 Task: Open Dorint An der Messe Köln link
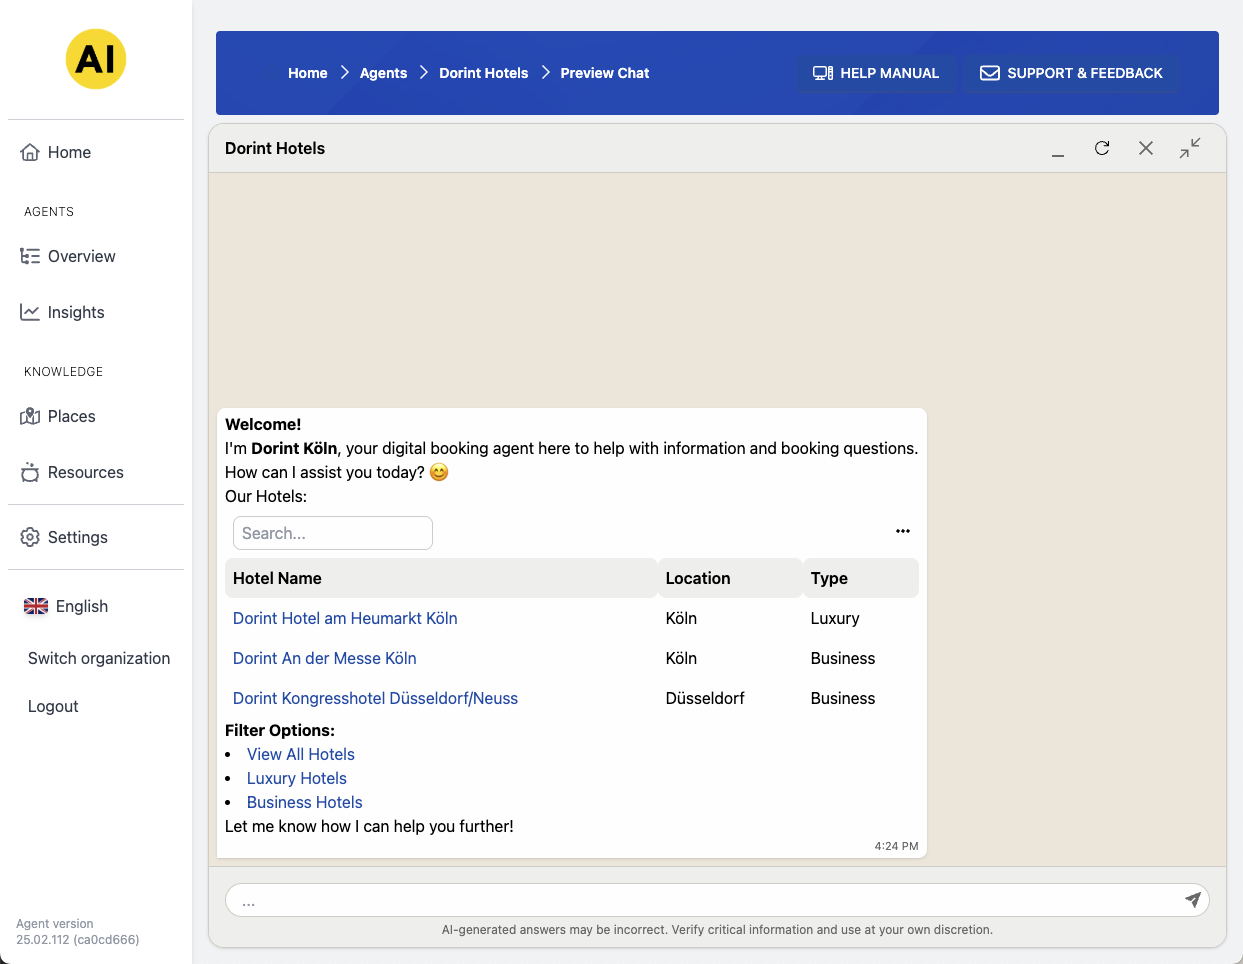coord(325,658)
